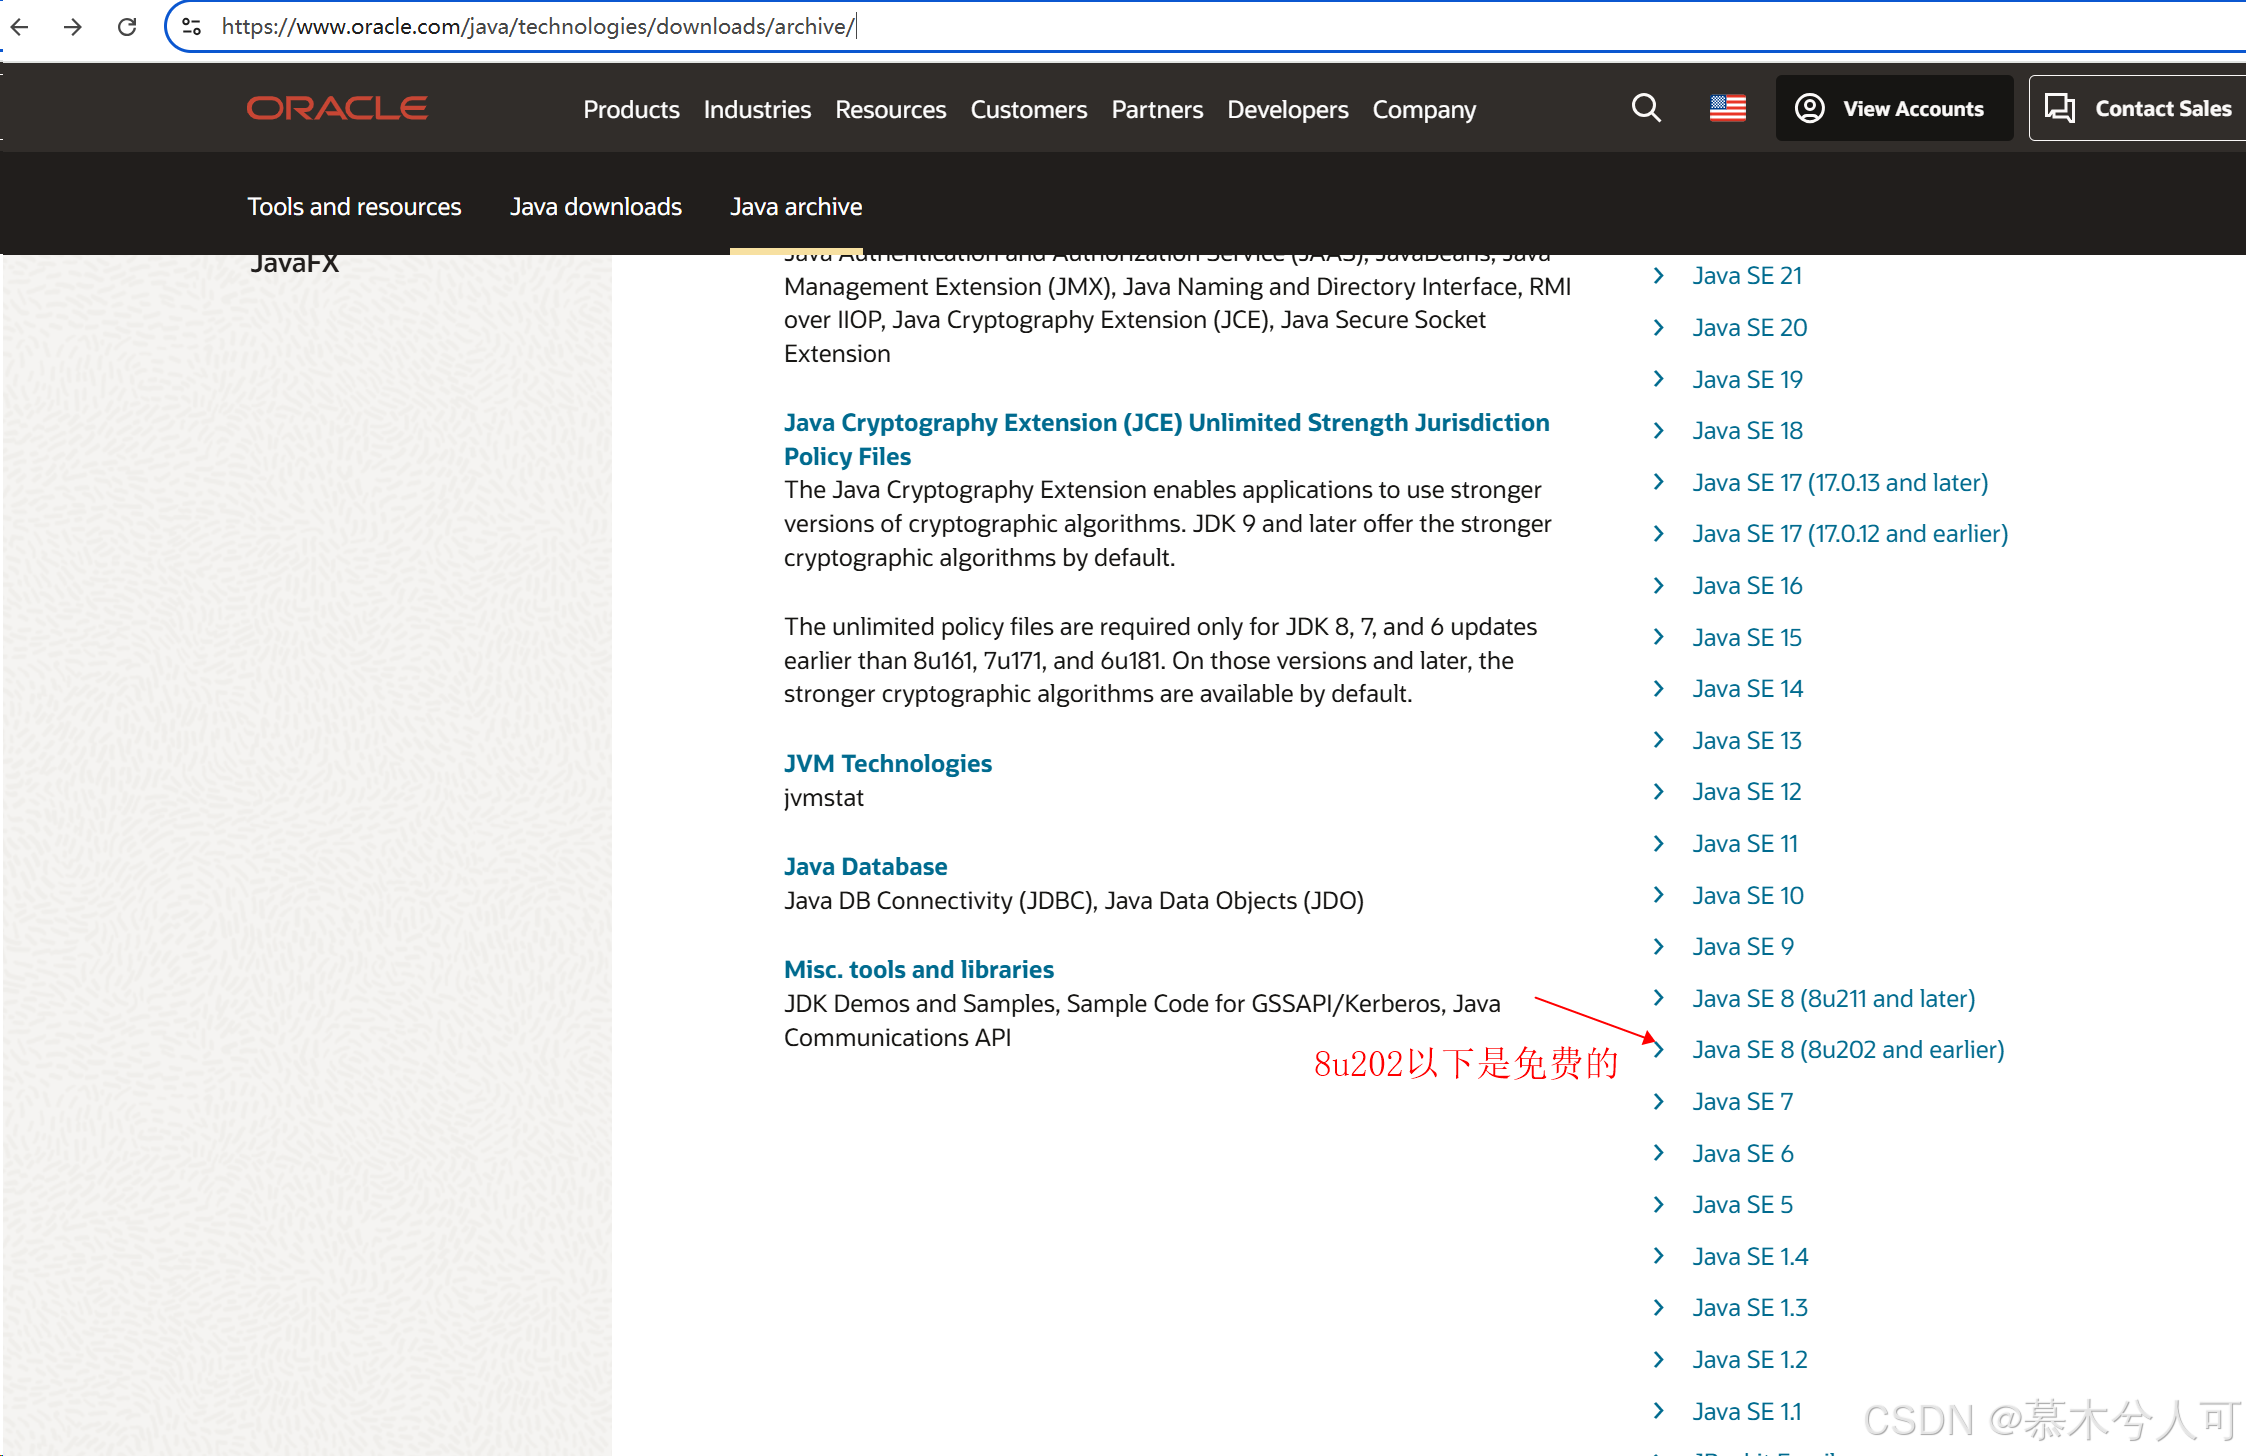Open Java SE 1.1 archive link

pos(1747,1411)
